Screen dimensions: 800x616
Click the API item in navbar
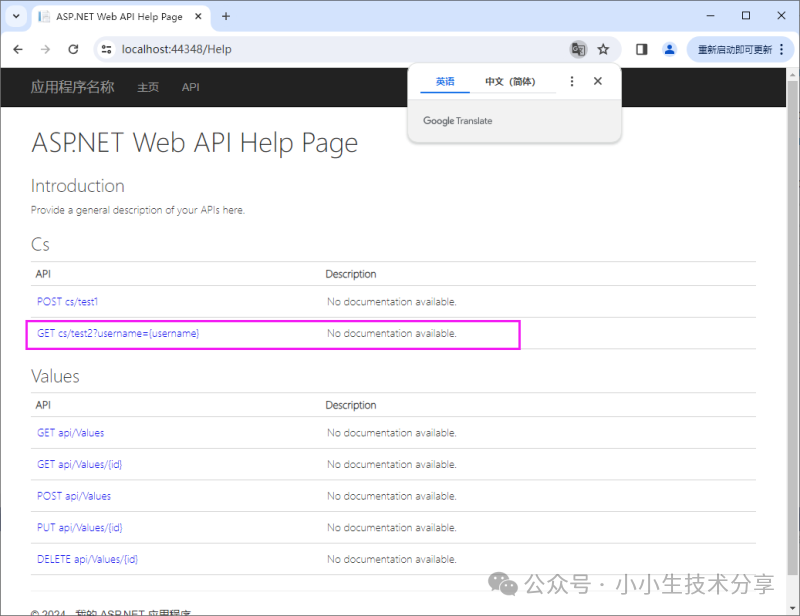190,87
